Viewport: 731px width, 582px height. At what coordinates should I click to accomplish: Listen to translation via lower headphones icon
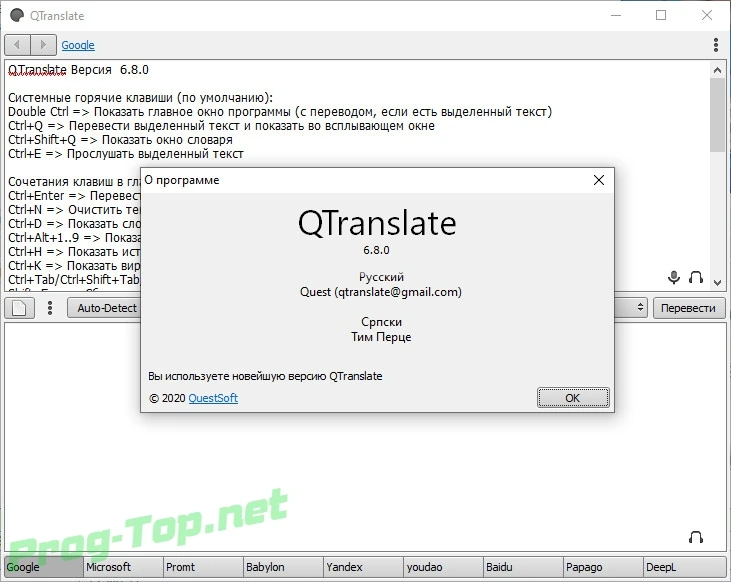[x=696, y=537]
